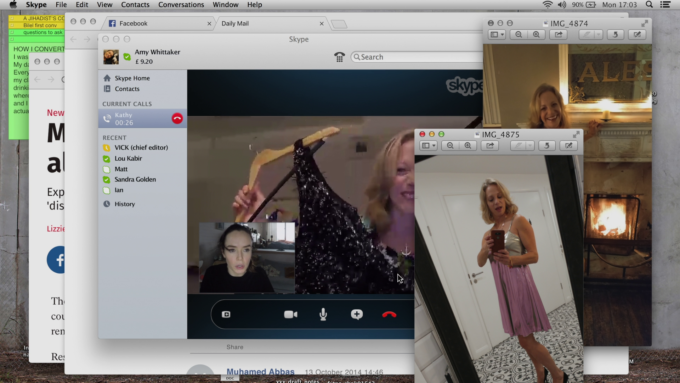Open the dial pad phone icon
680x383 pixels.
point(339,57)
